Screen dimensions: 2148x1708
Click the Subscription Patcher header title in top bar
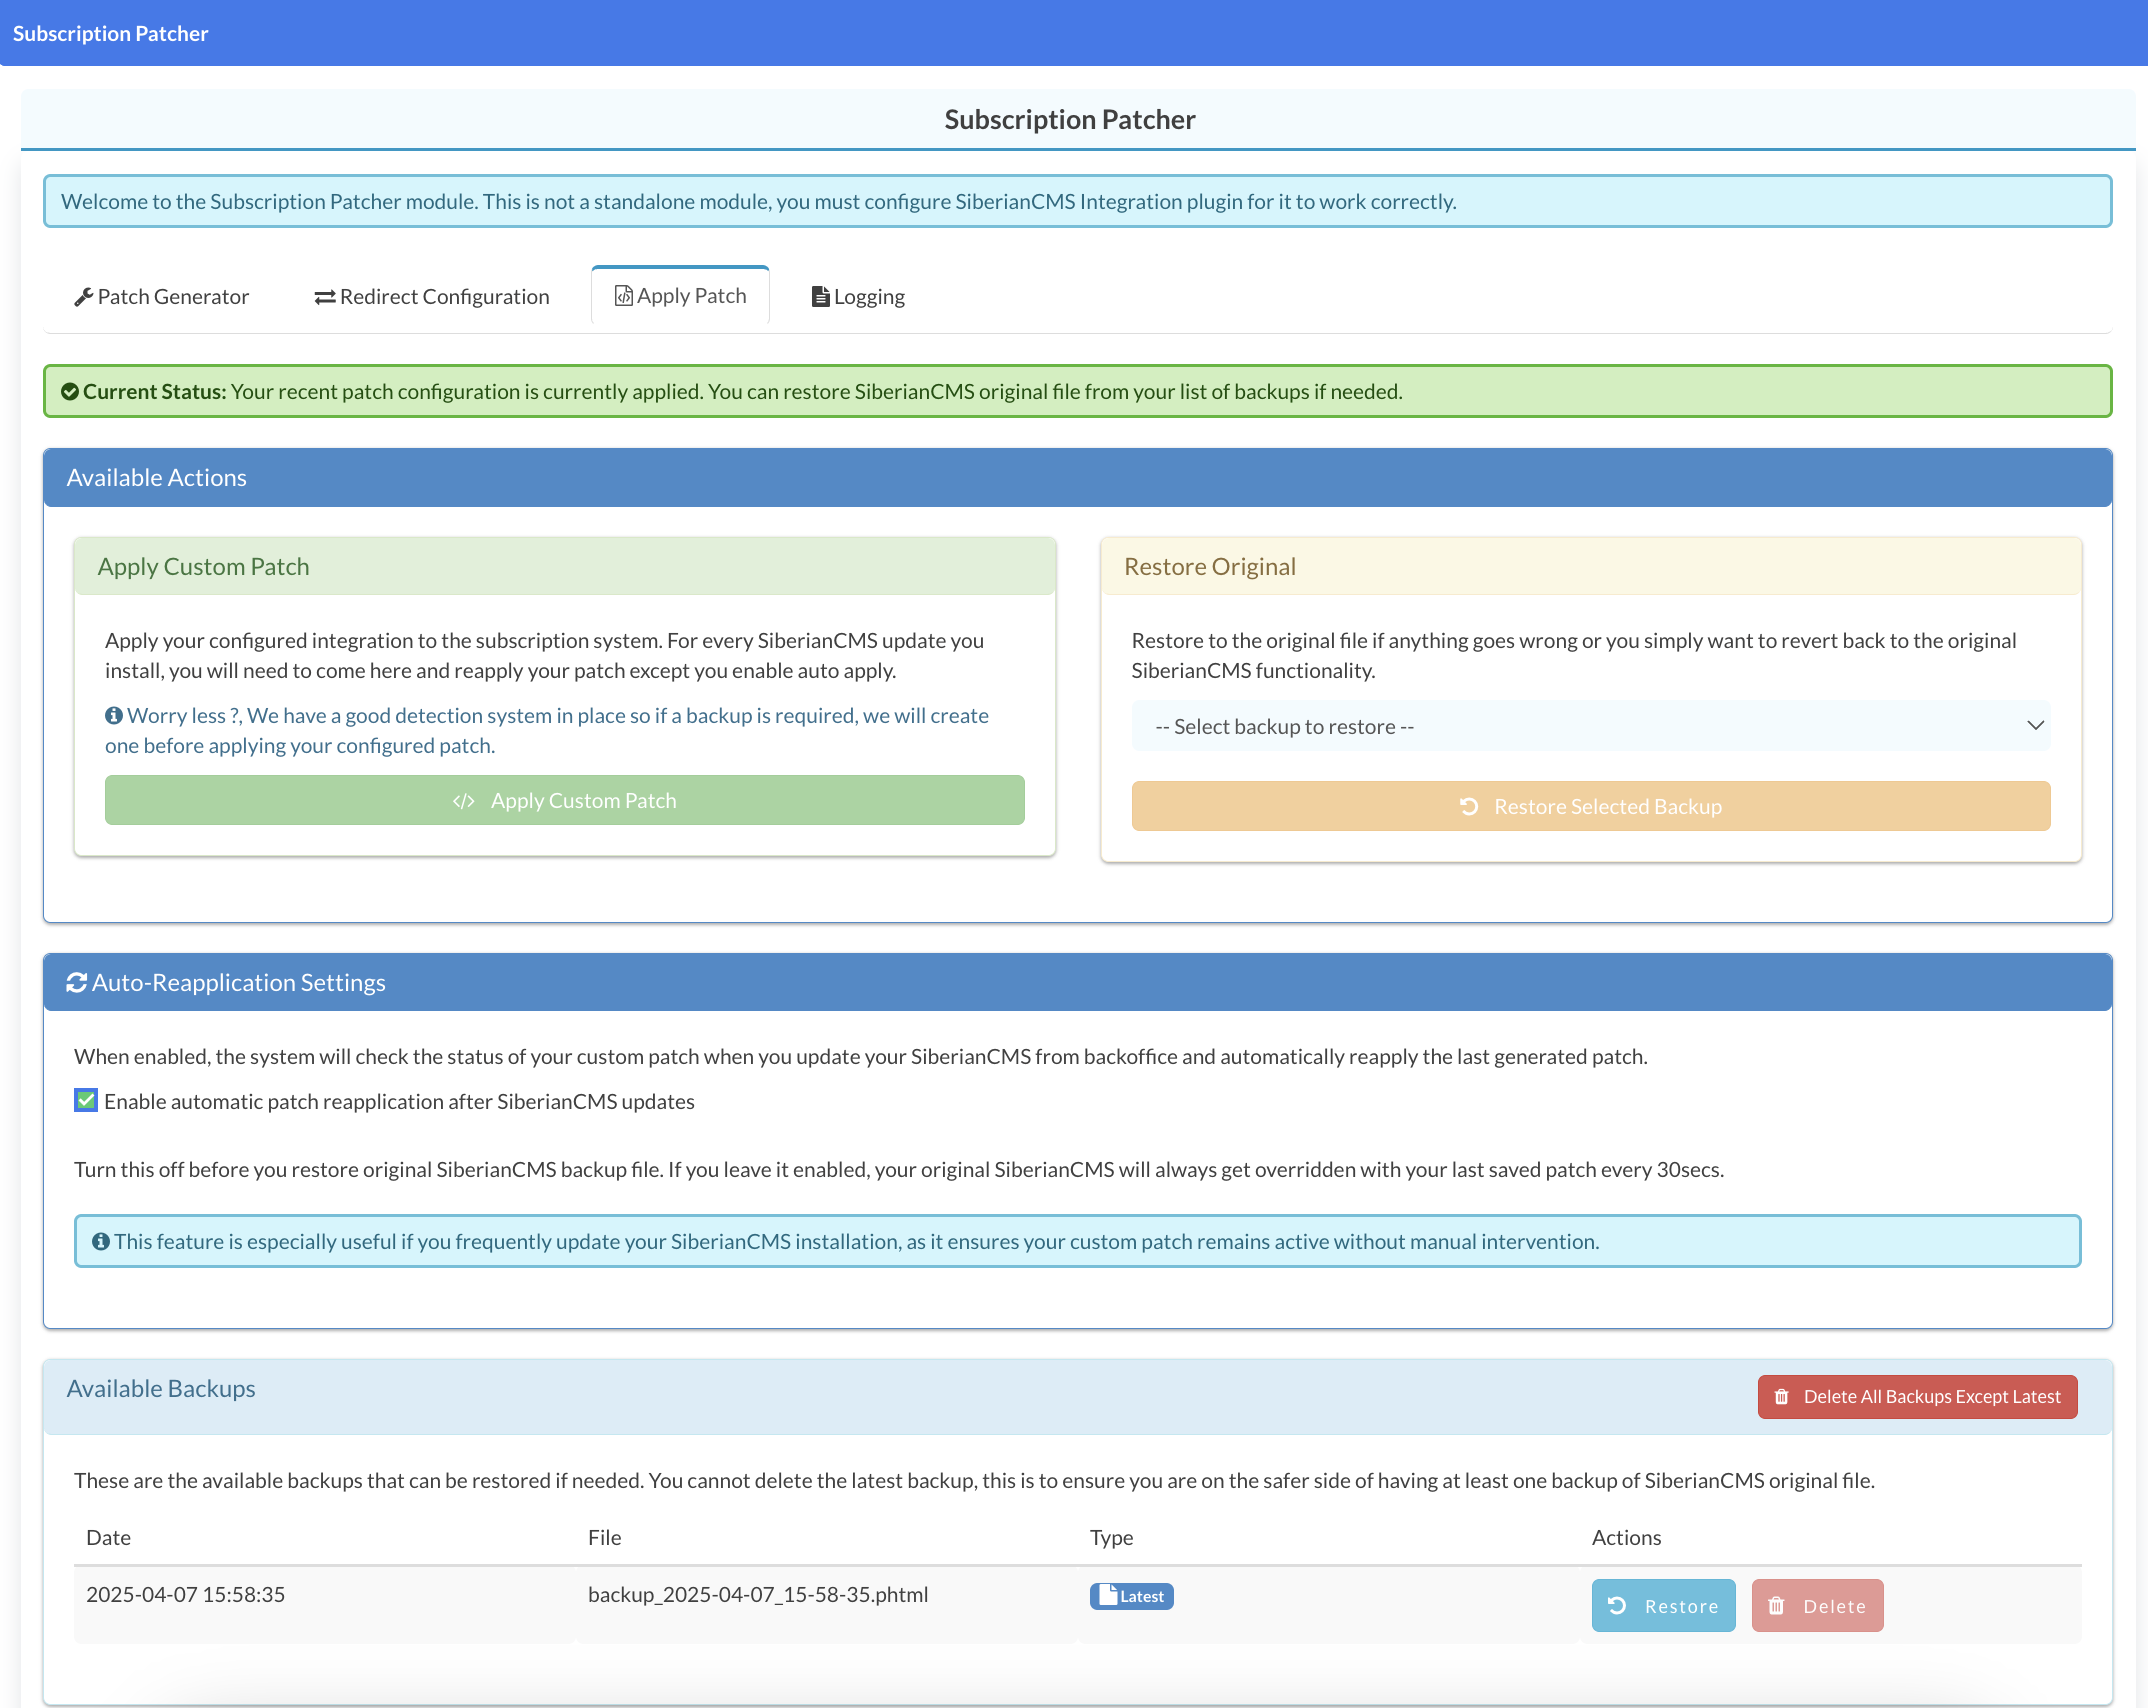110,33
